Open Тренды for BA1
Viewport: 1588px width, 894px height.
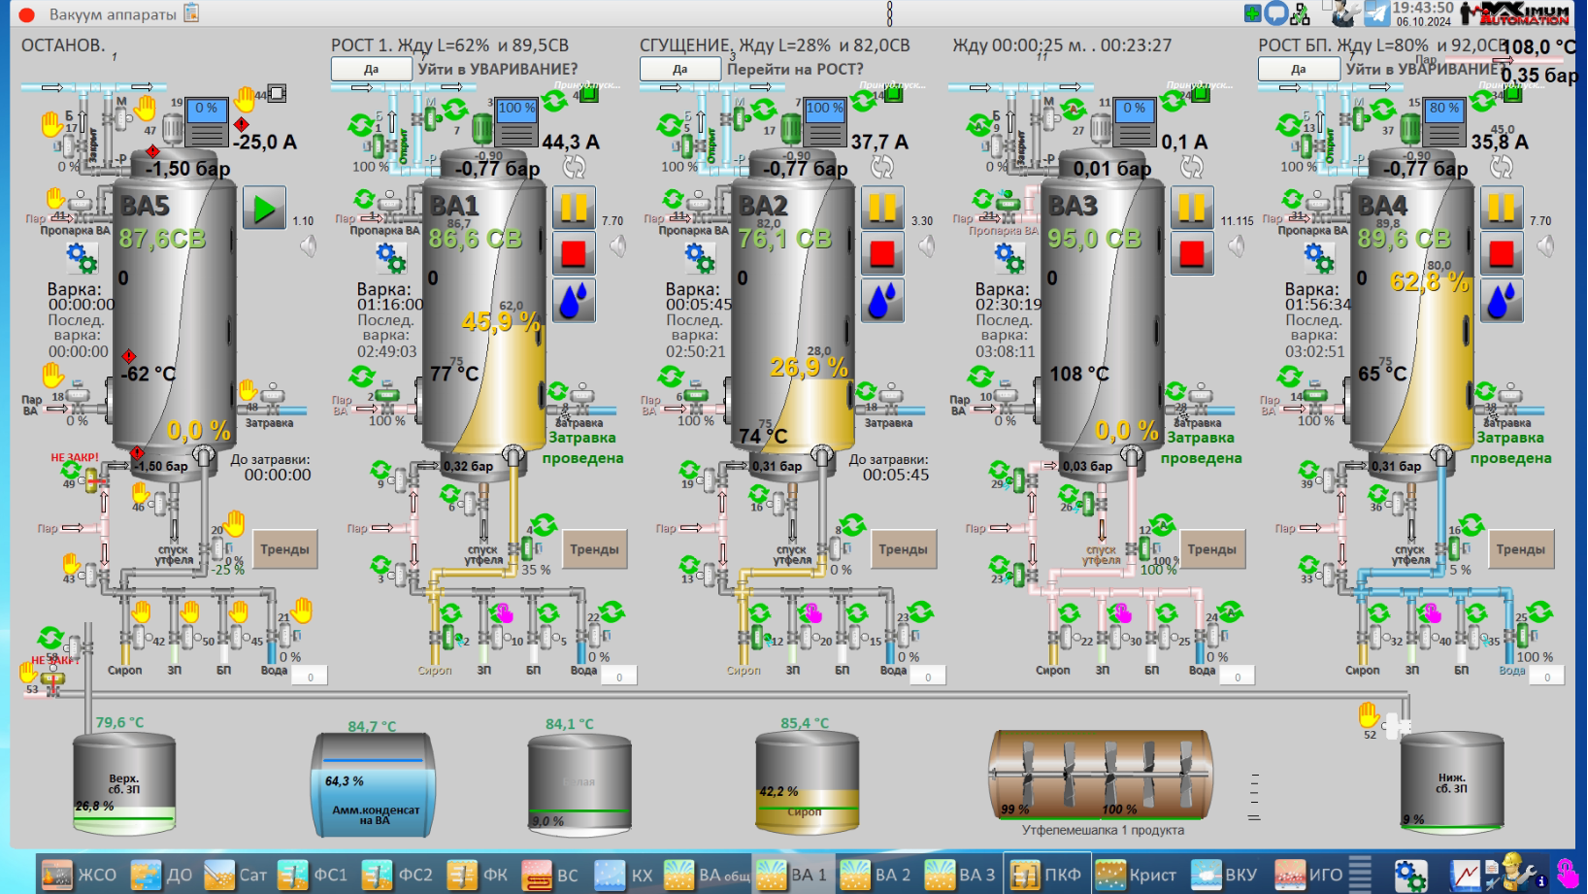[x=594, y=549]
